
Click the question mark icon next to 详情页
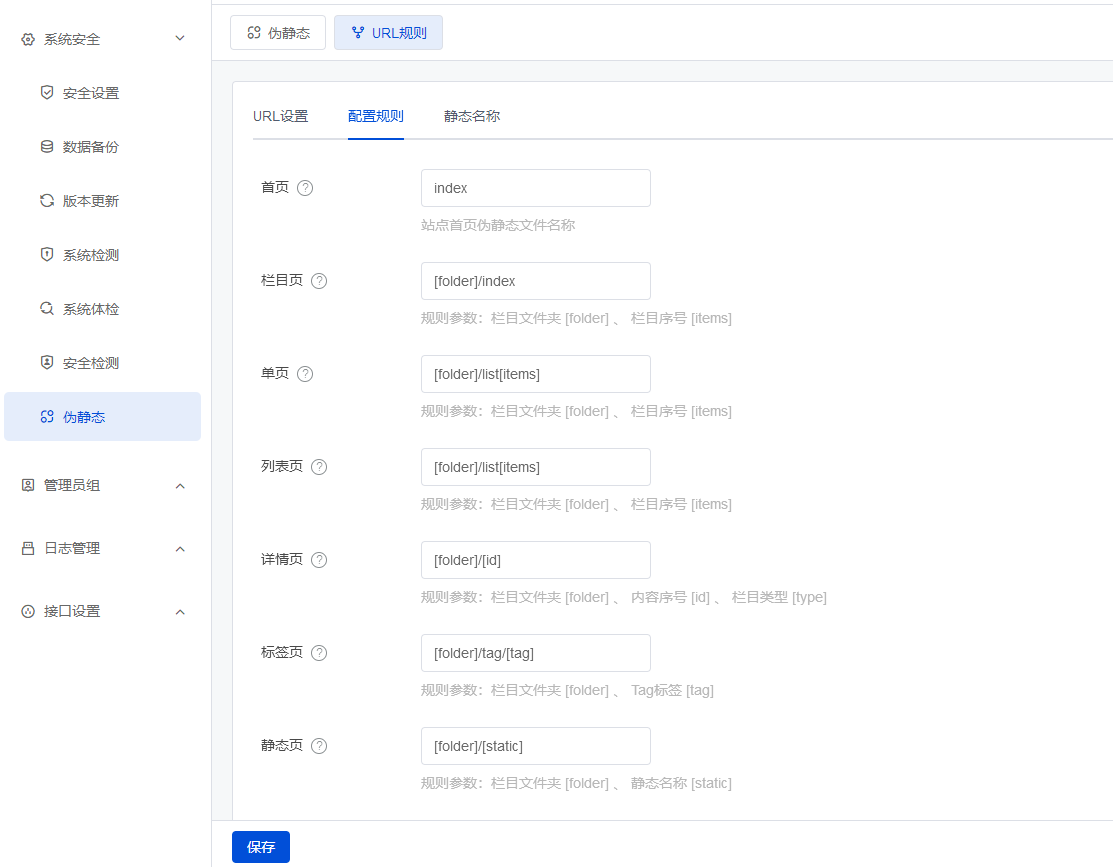tap(319, 560)
